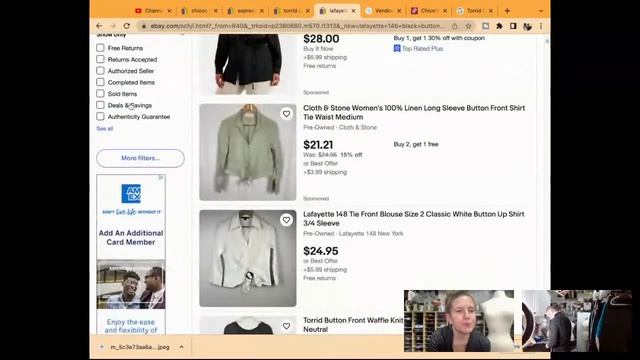
Task: Add the Cloth & Stone shirt to watchlist
Action: (x=287, y=114)
